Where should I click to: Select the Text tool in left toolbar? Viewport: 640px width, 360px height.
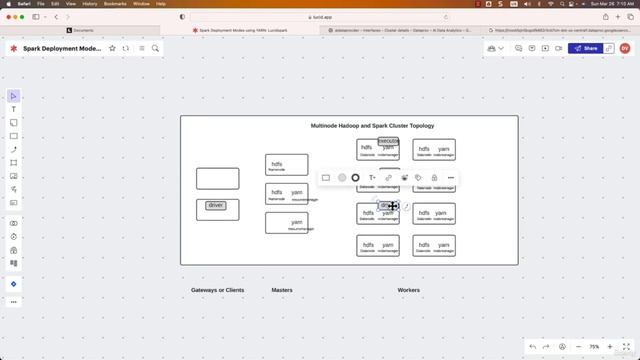[x=13, y=109]
